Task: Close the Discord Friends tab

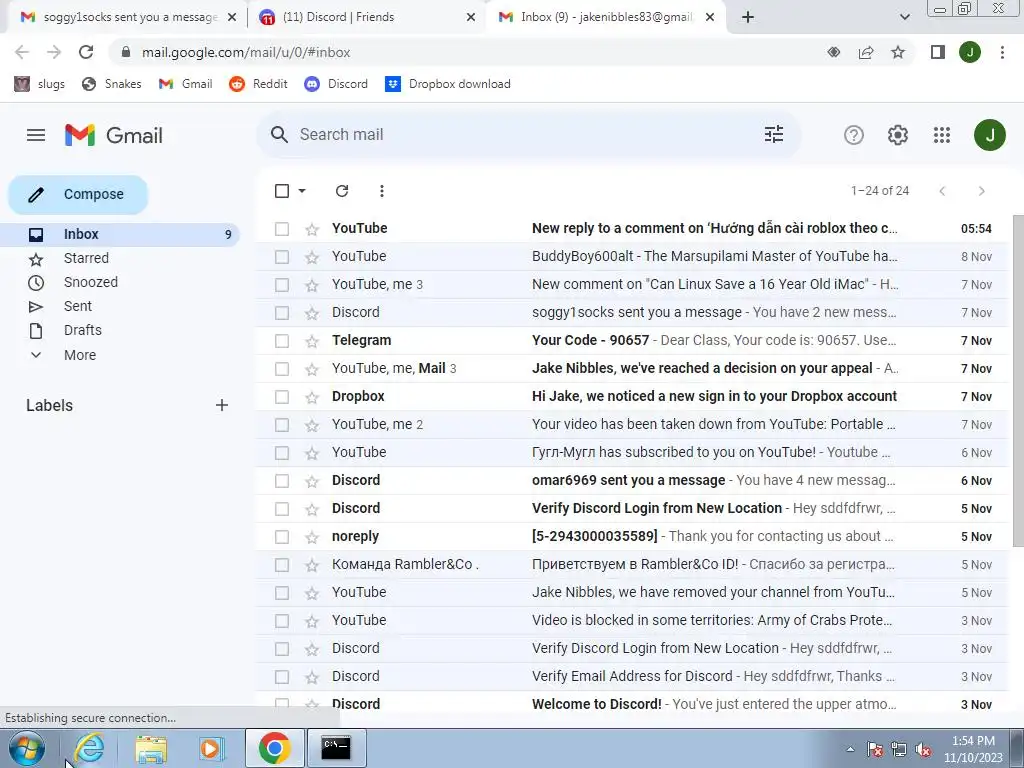Action: click(471, 17)
